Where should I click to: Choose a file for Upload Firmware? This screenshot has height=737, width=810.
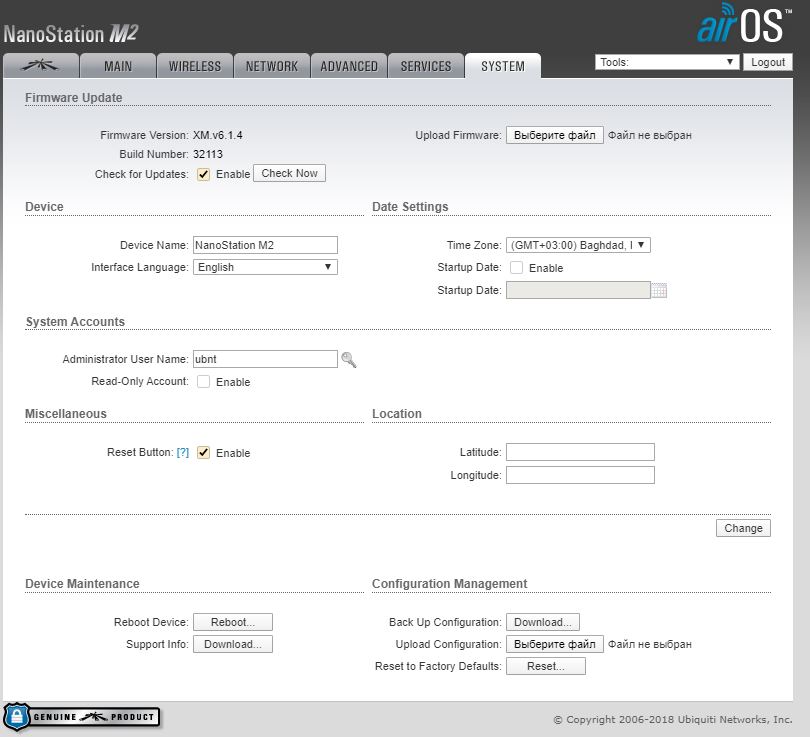(554, 135)
